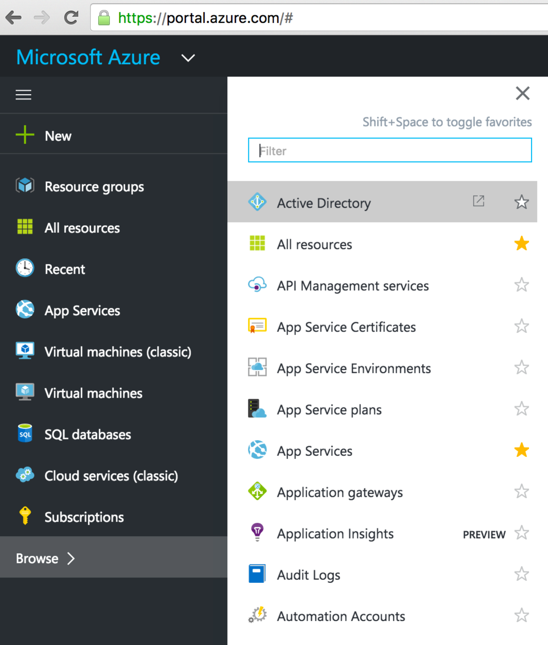The width and height of the screenshot is (548, 645).
Task: Click the SQL databases icon
Action: (x=25, y=433)
